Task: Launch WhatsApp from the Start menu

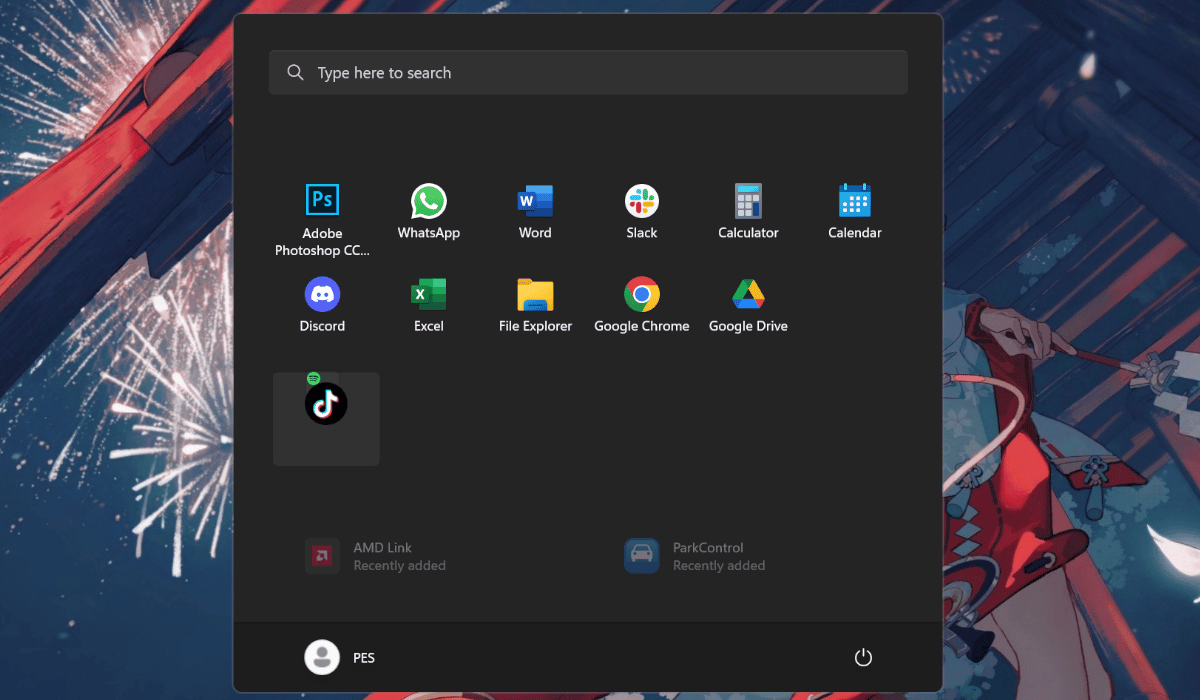Action: point(428,201)
